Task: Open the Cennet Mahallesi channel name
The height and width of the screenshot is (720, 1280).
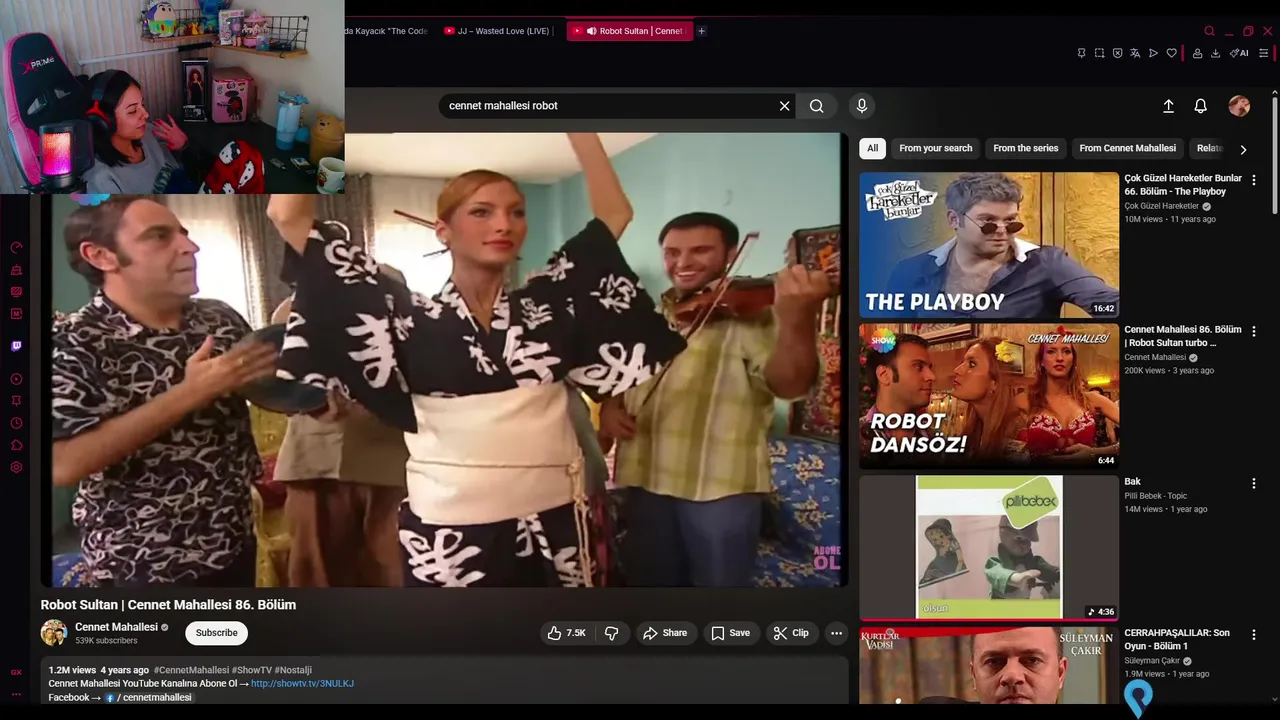Action: (116, 627)
